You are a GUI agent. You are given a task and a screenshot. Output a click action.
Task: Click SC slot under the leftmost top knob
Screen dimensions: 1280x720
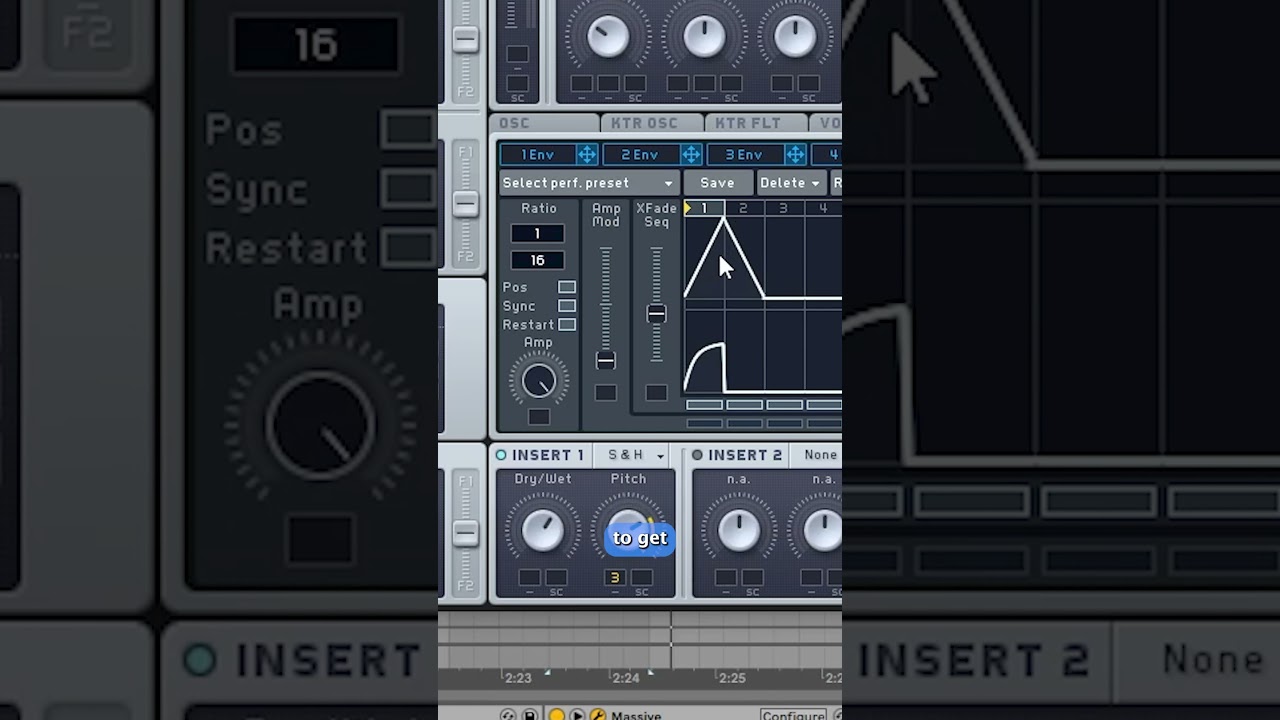(x=635, y=83)
